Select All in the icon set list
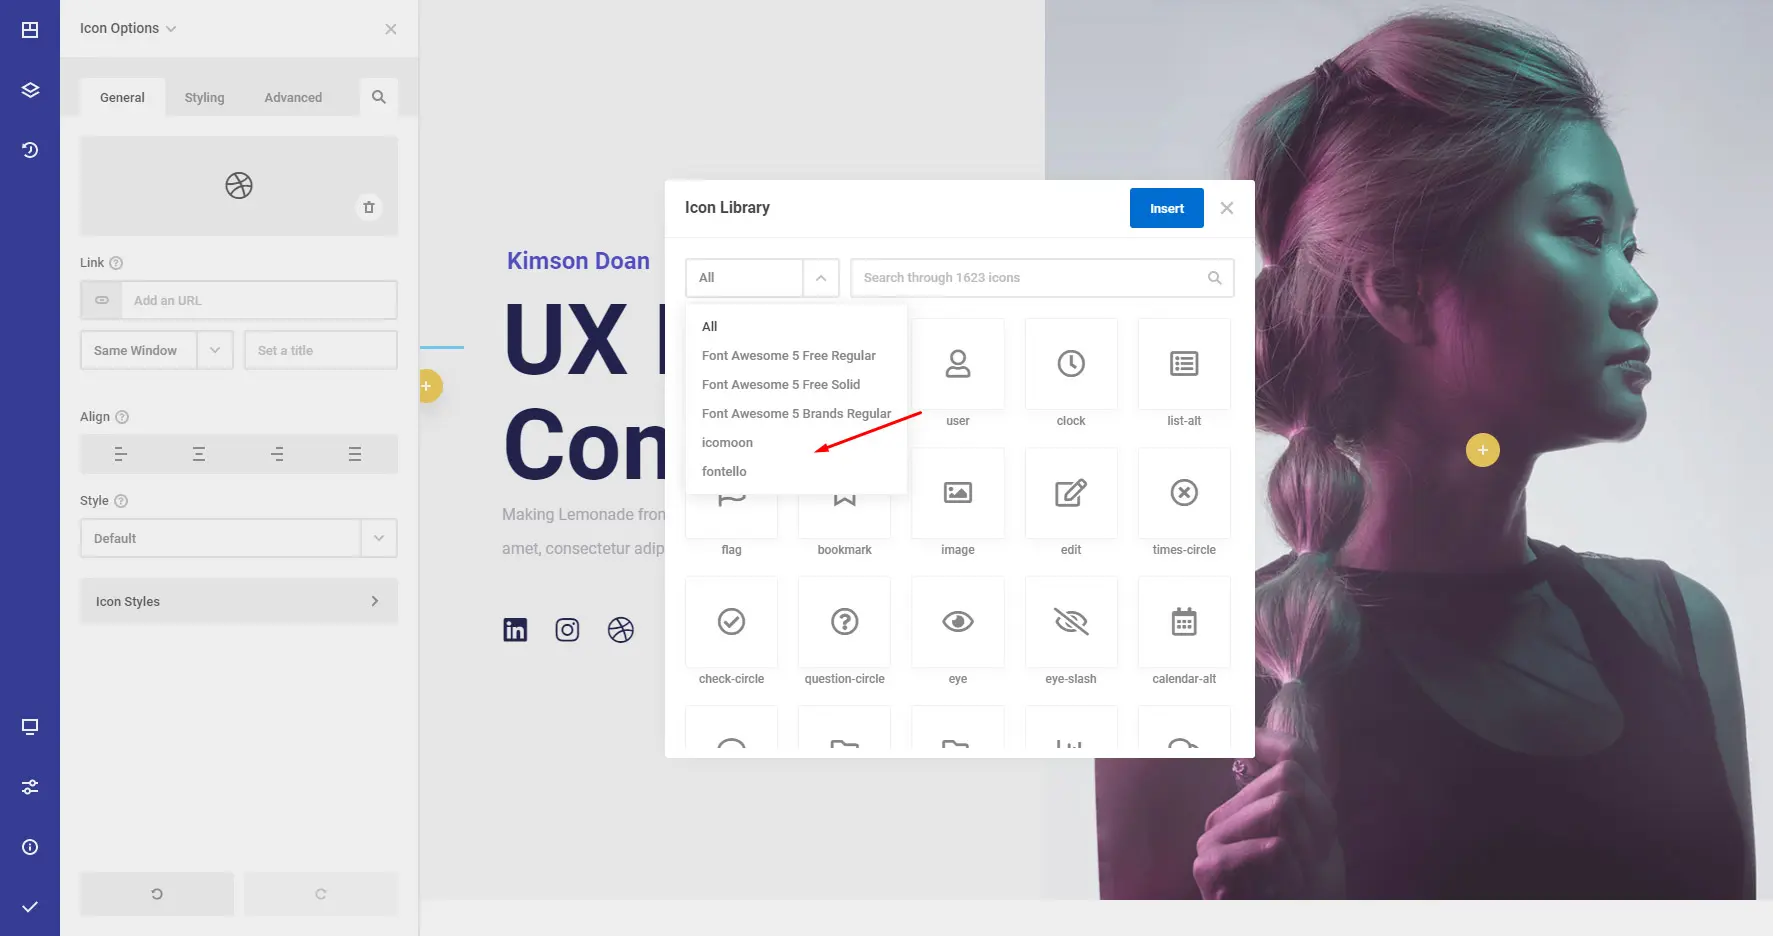 710,326
